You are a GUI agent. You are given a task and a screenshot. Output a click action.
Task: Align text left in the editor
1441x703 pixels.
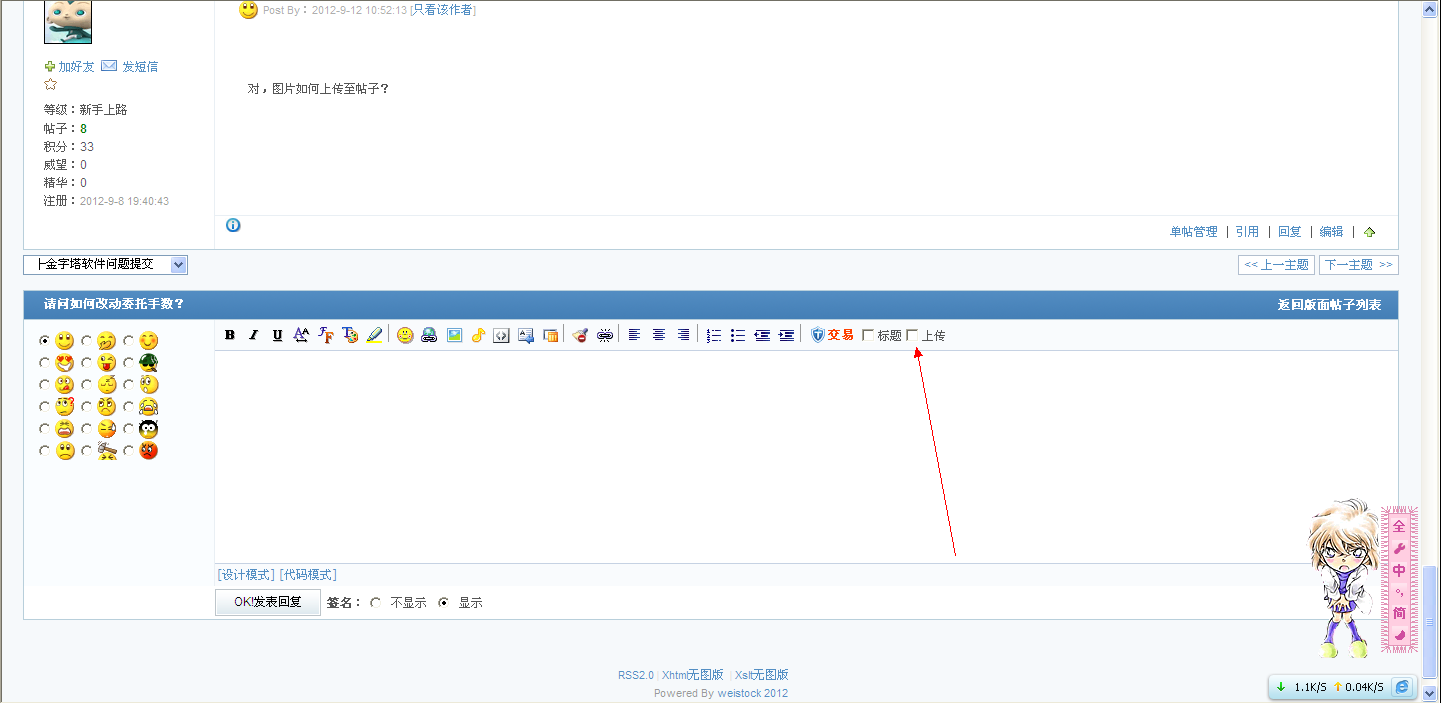point(635,335)
